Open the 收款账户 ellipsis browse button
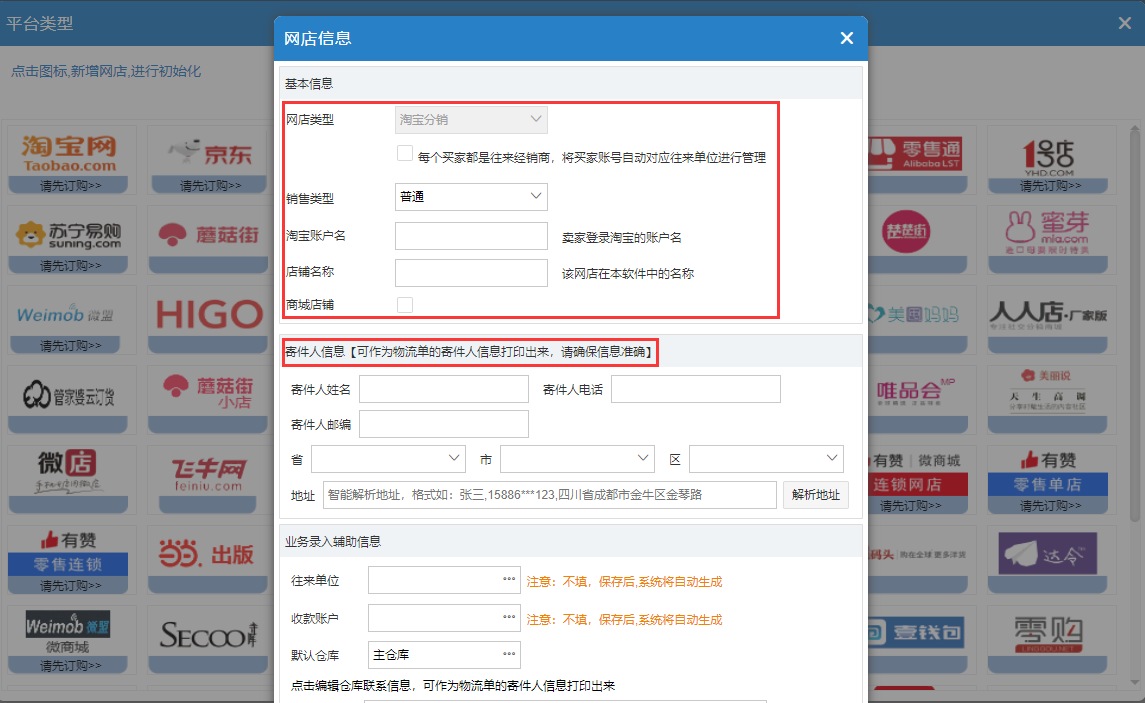 pos(509,618)
